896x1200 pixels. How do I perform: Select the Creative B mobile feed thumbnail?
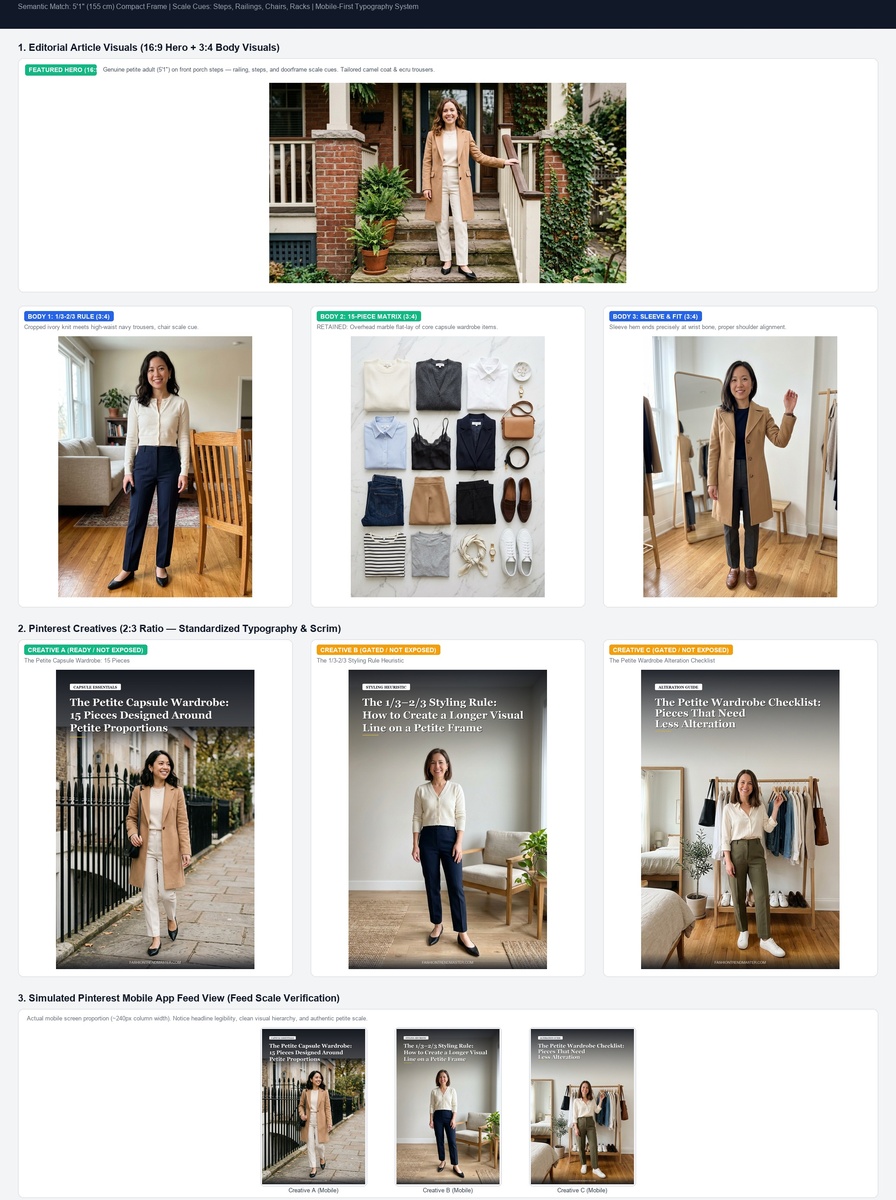click(447, 1106)
